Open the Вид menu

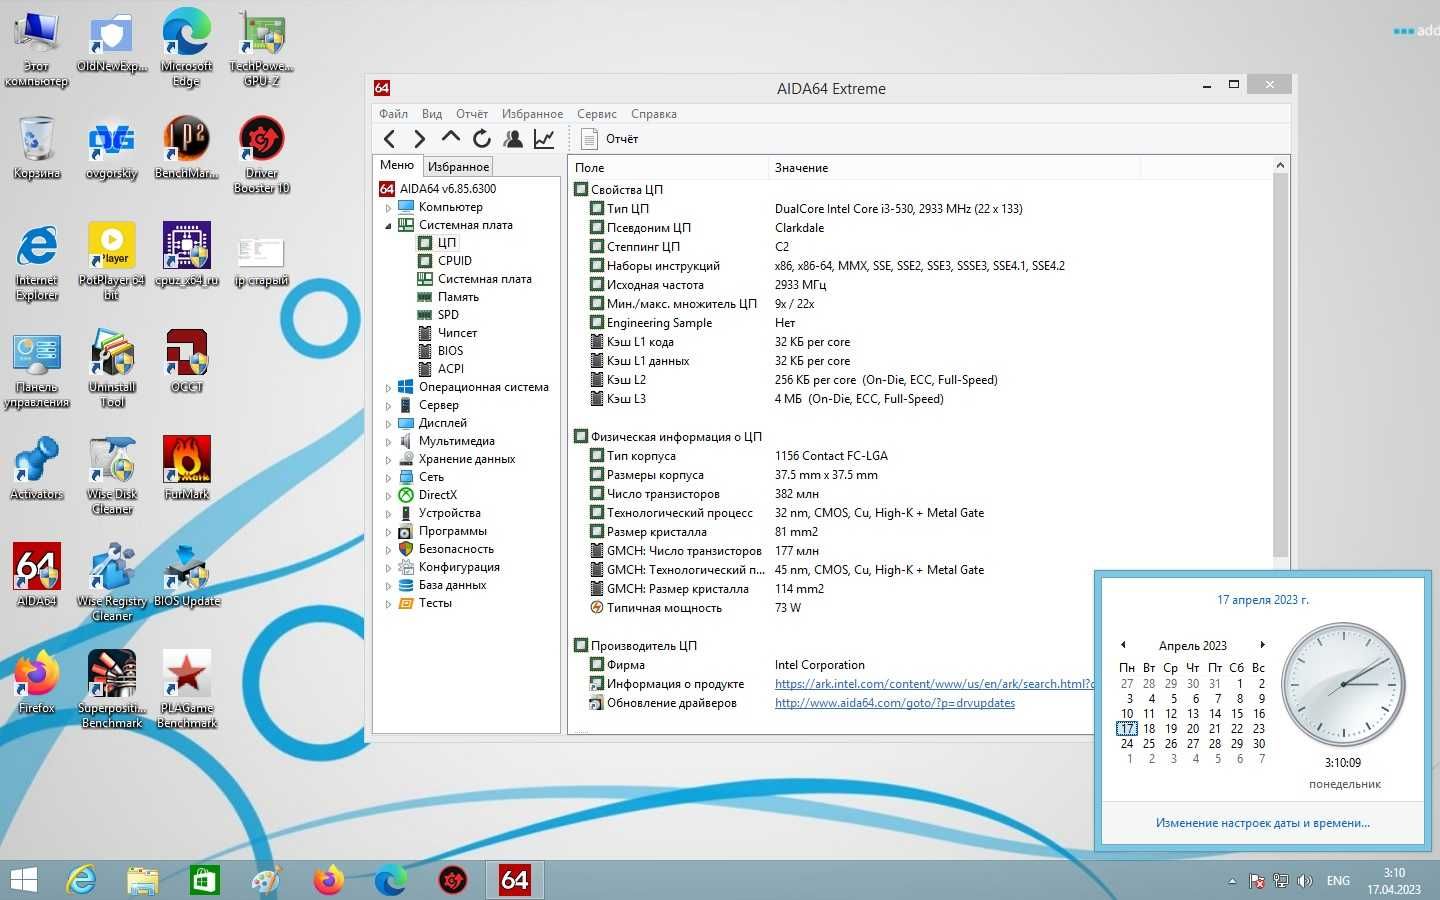(x=432, y=114)
